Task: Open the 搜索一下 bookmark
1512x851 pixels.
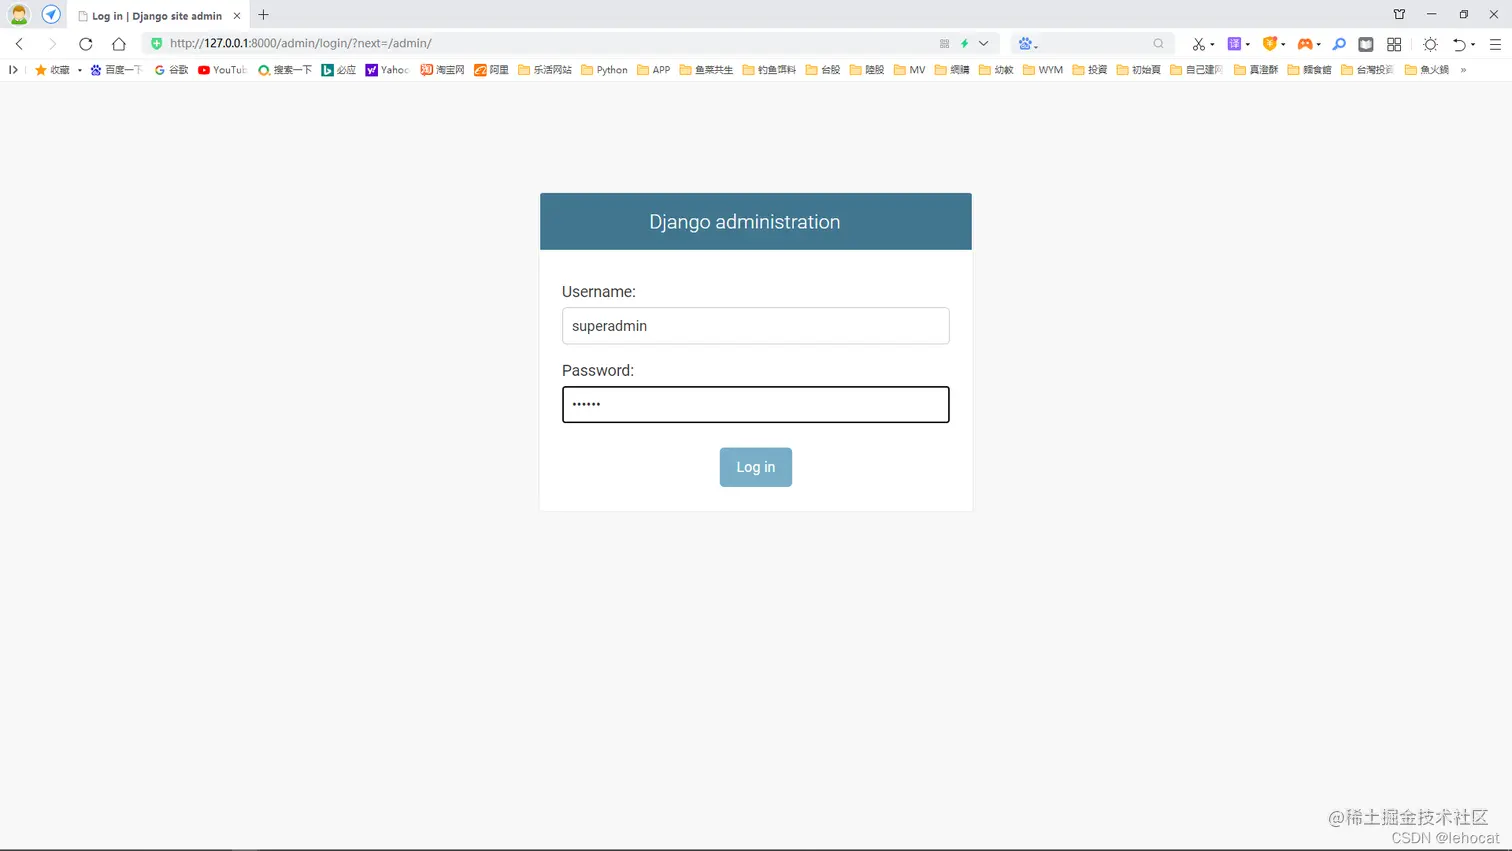Action: [x=285, y=70]
